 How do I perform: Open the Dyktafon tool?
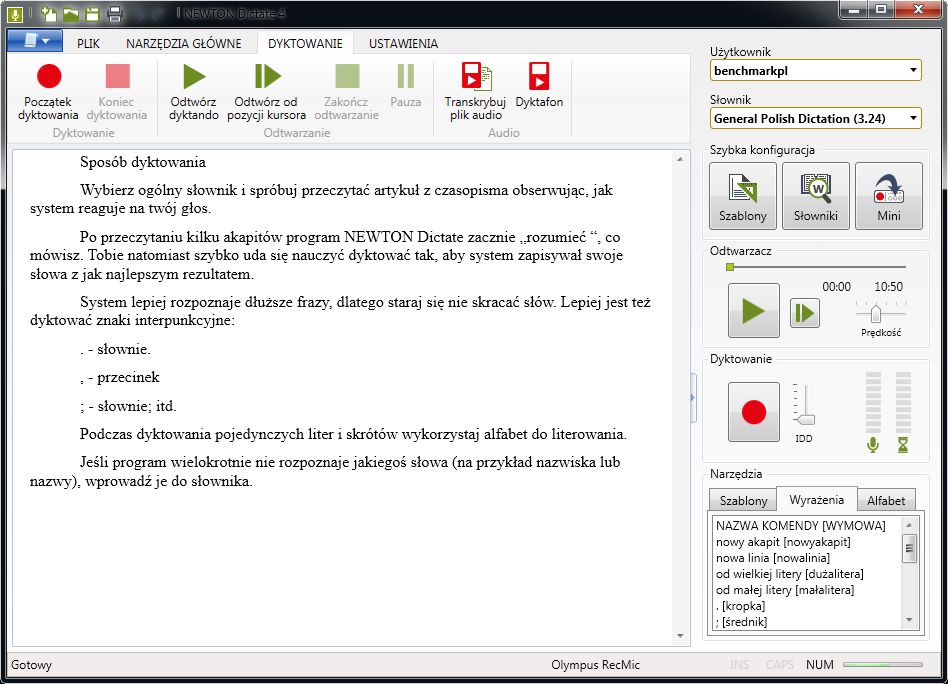pos(539,85)
